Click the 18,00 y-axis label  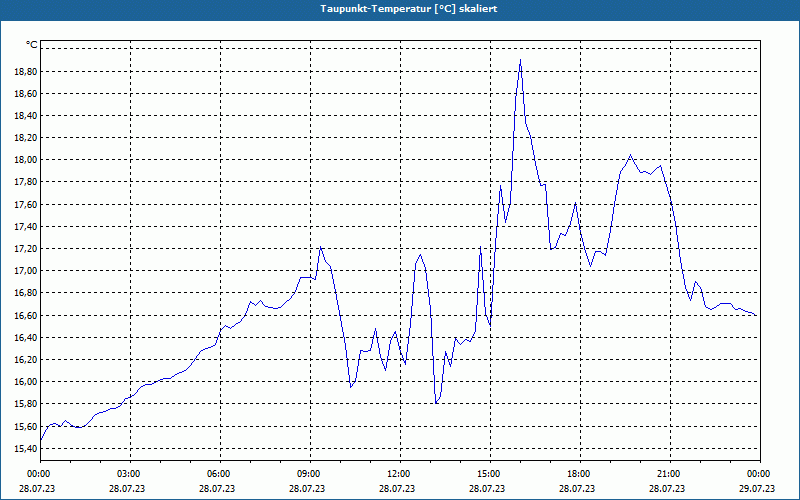tap(27, 160)
